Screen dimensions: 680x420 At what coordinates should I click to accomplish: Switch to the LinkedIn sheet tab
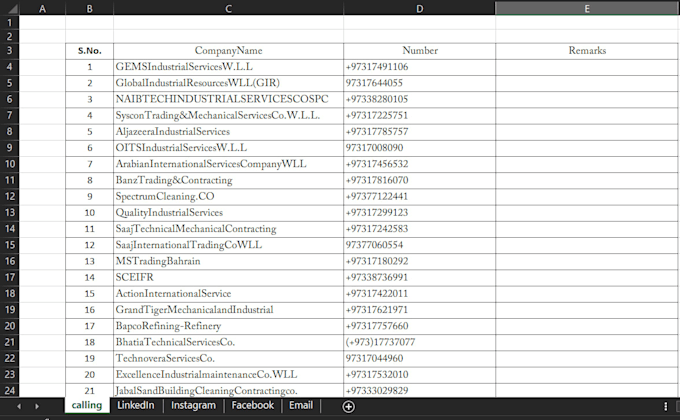pos(135,405)
